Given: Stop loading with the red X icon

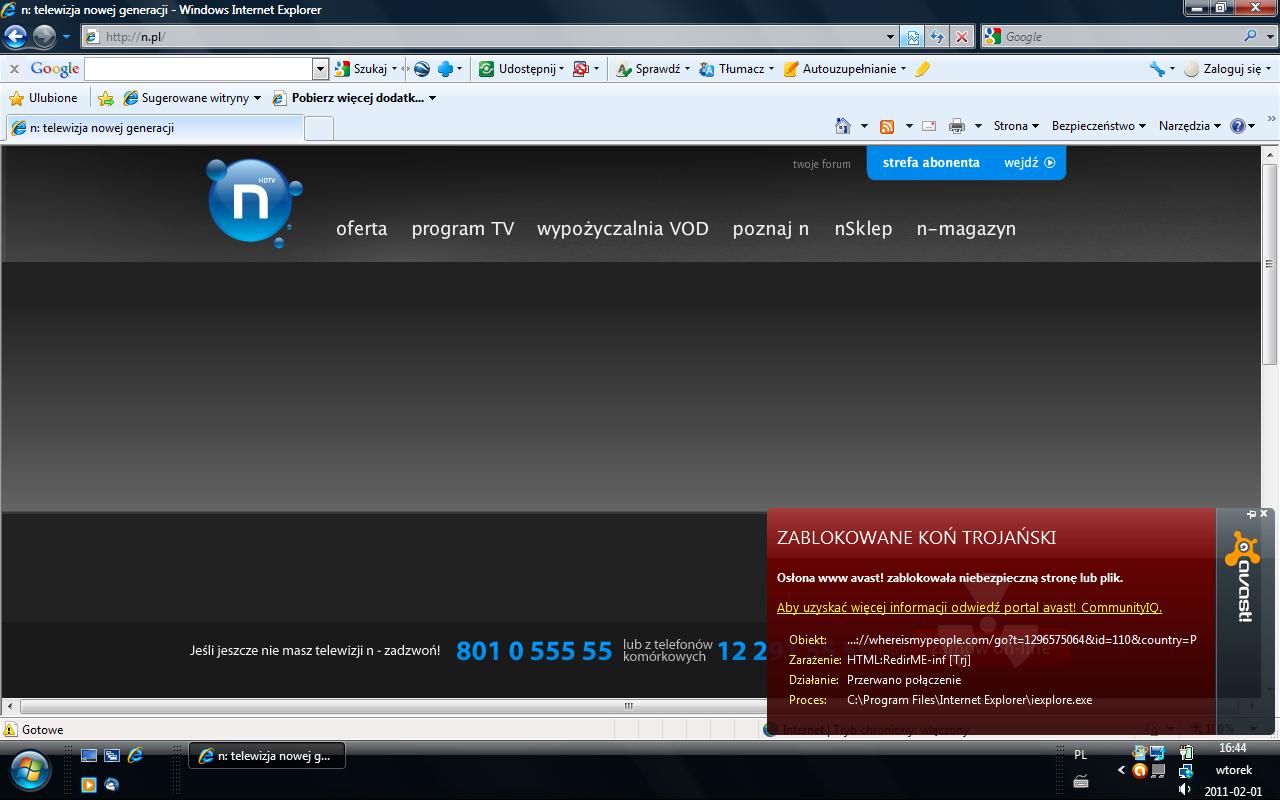Looking at the screenshot, I should pos(962,37).
